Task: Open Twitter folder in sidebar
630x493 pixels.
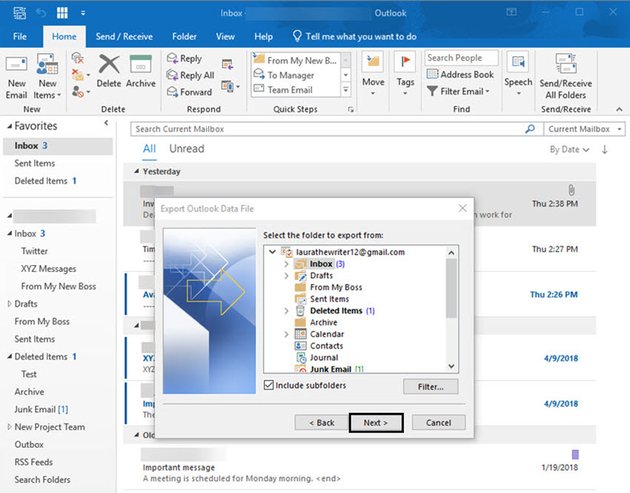Action: [x=35, y=251]
